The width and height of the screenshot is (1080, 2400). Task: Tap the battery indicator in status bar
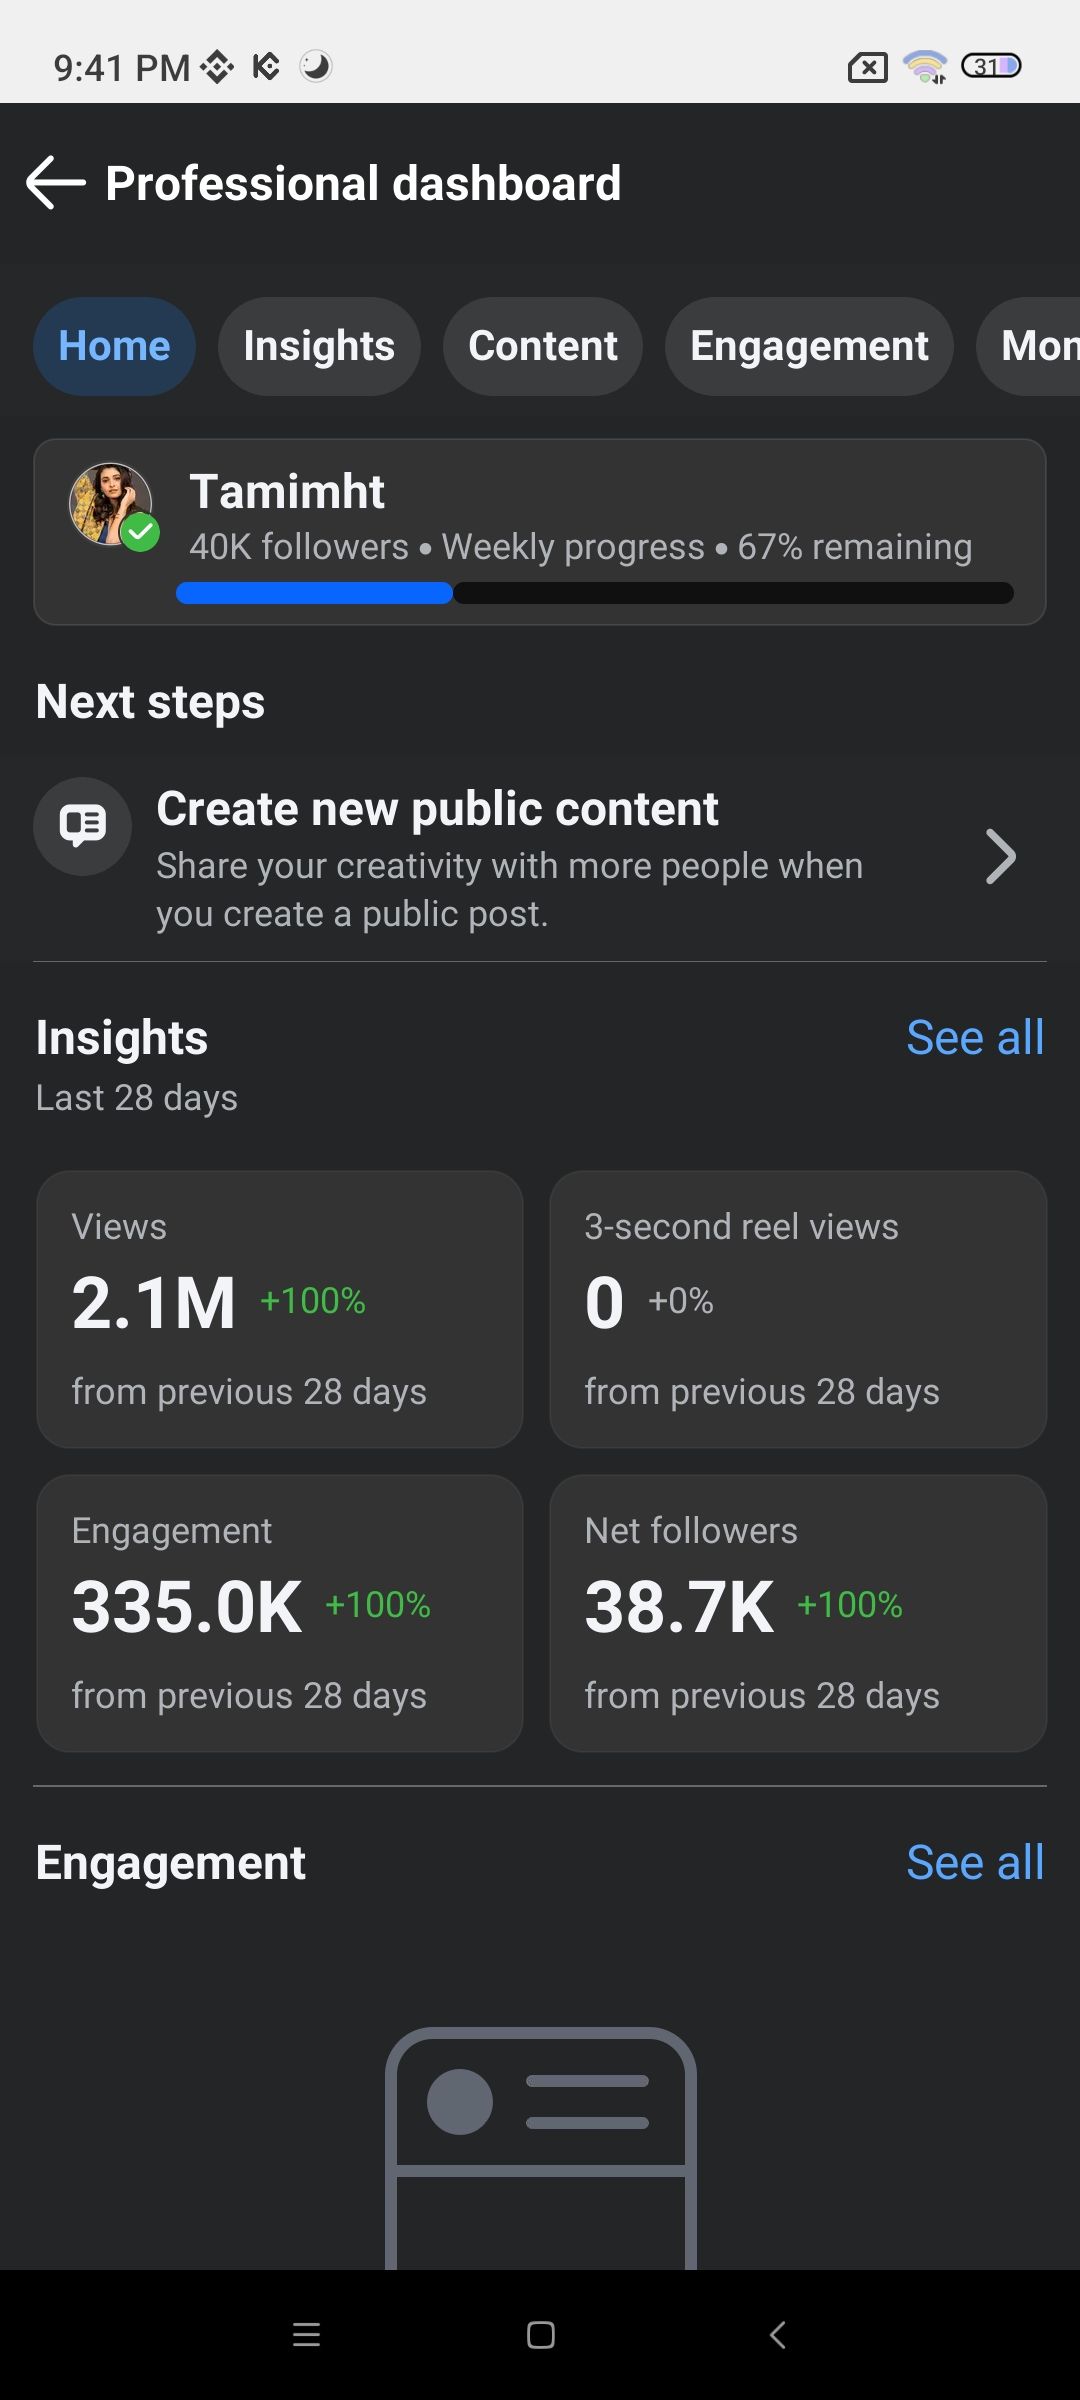(x=990, y=67)
